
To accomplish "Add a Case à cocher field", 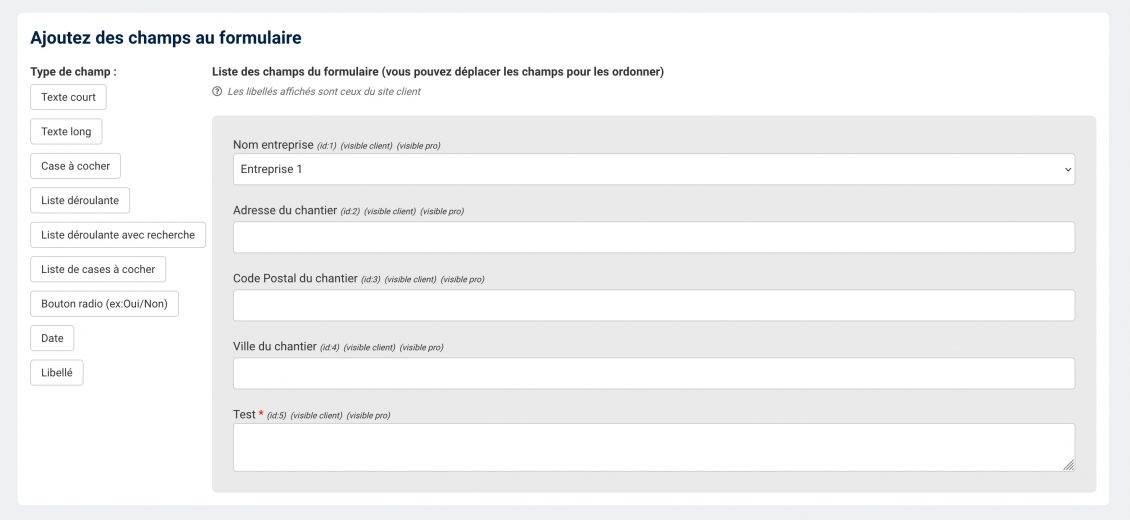I will pos(75,166).
